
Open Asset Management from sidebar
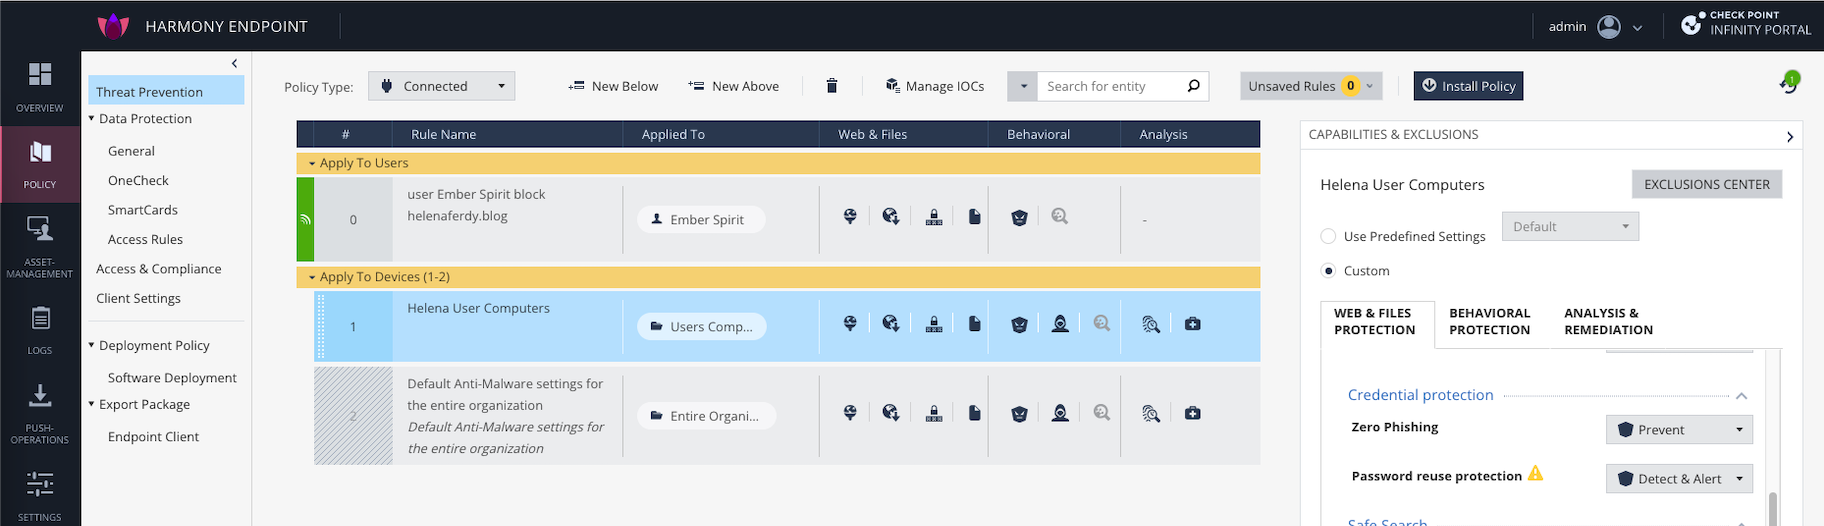[x=40, y=245]
